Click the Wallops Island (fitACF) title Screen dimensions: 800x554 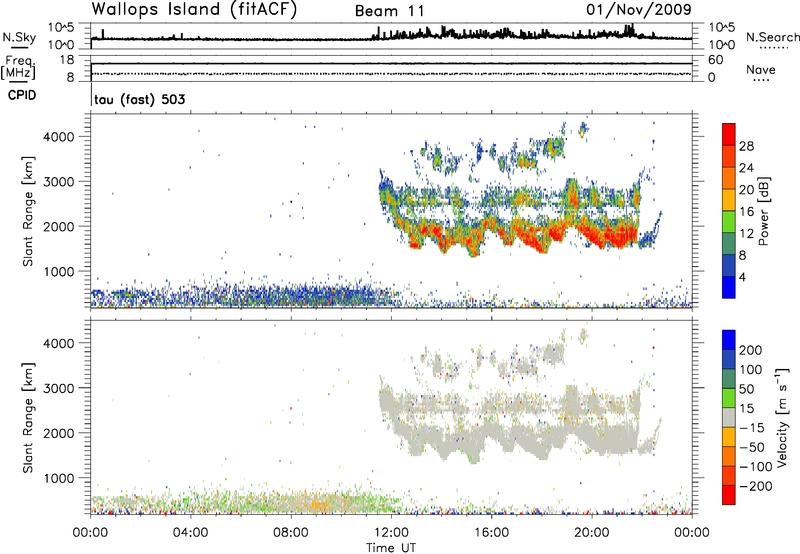[194, 9]
